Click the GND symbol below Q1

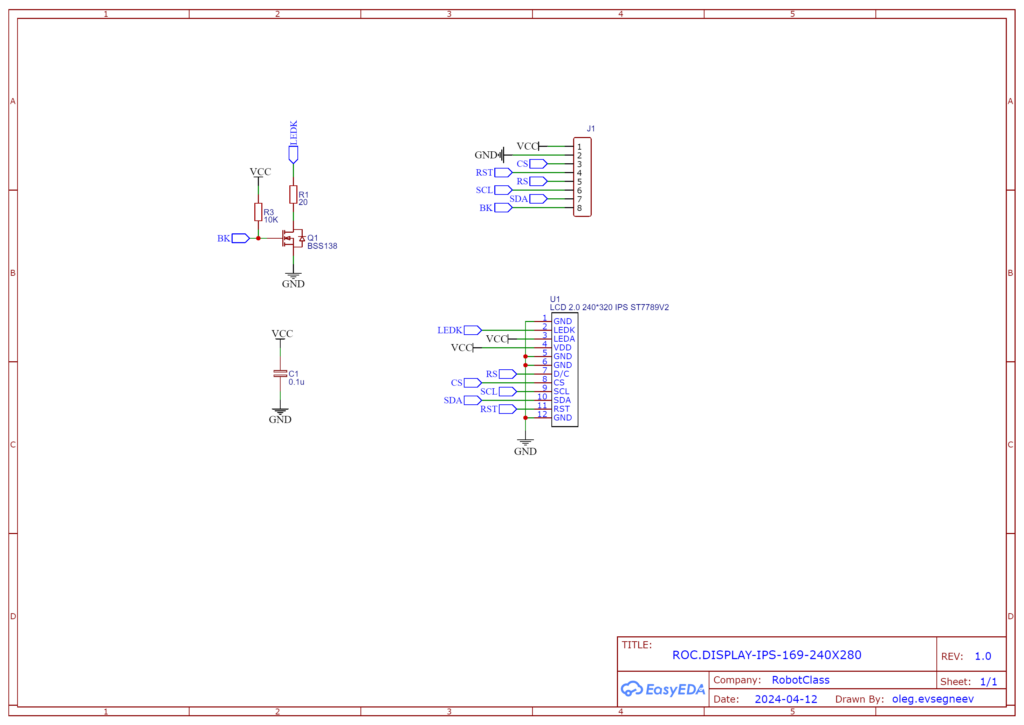(x=293, y=280)
